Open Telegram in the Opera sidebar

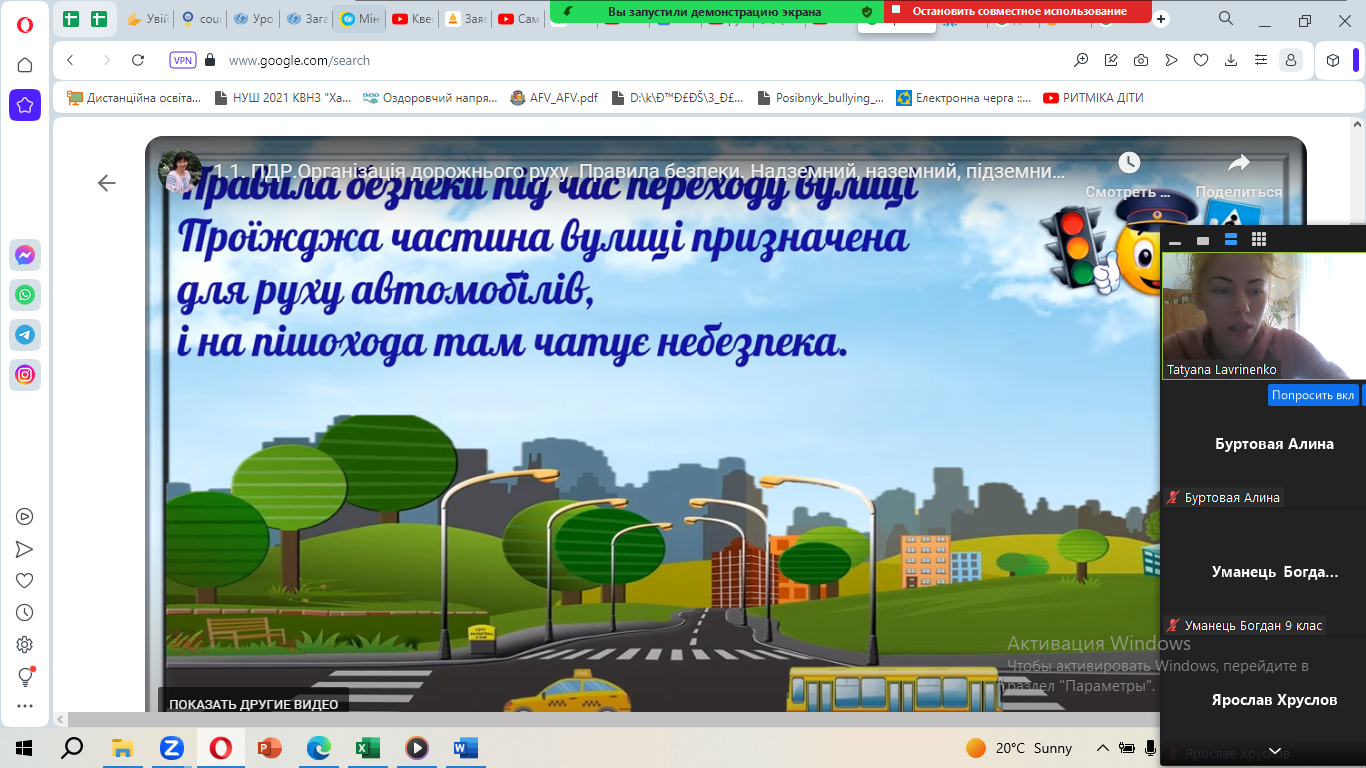(x=25, y=335)
